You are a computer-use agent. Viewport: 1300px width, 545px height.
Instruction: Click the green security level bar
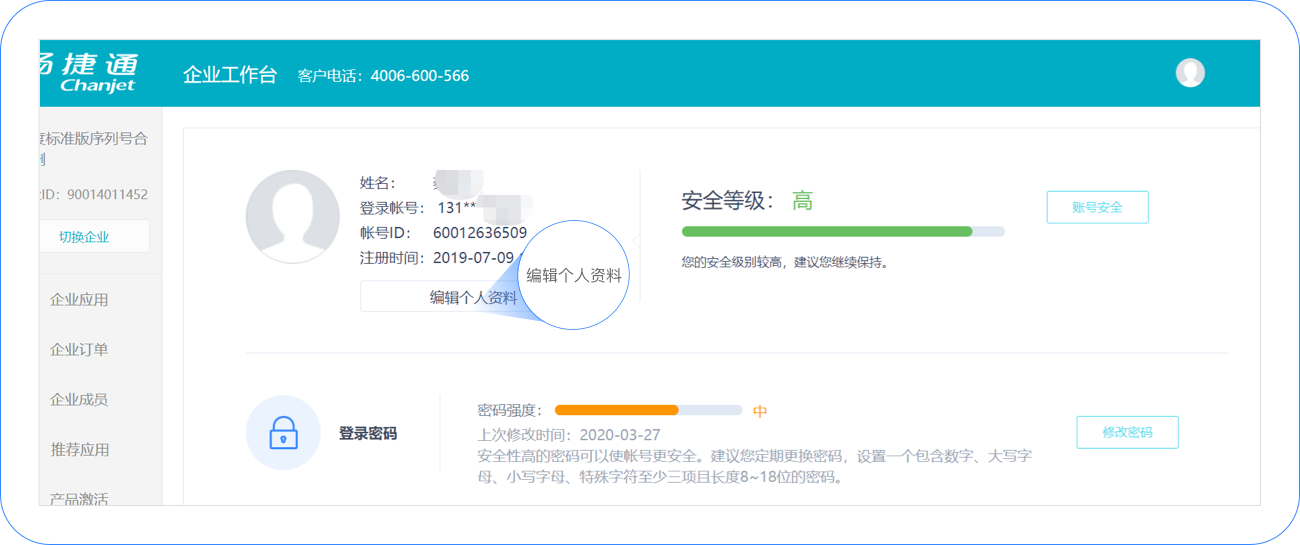tap(826, 232)
